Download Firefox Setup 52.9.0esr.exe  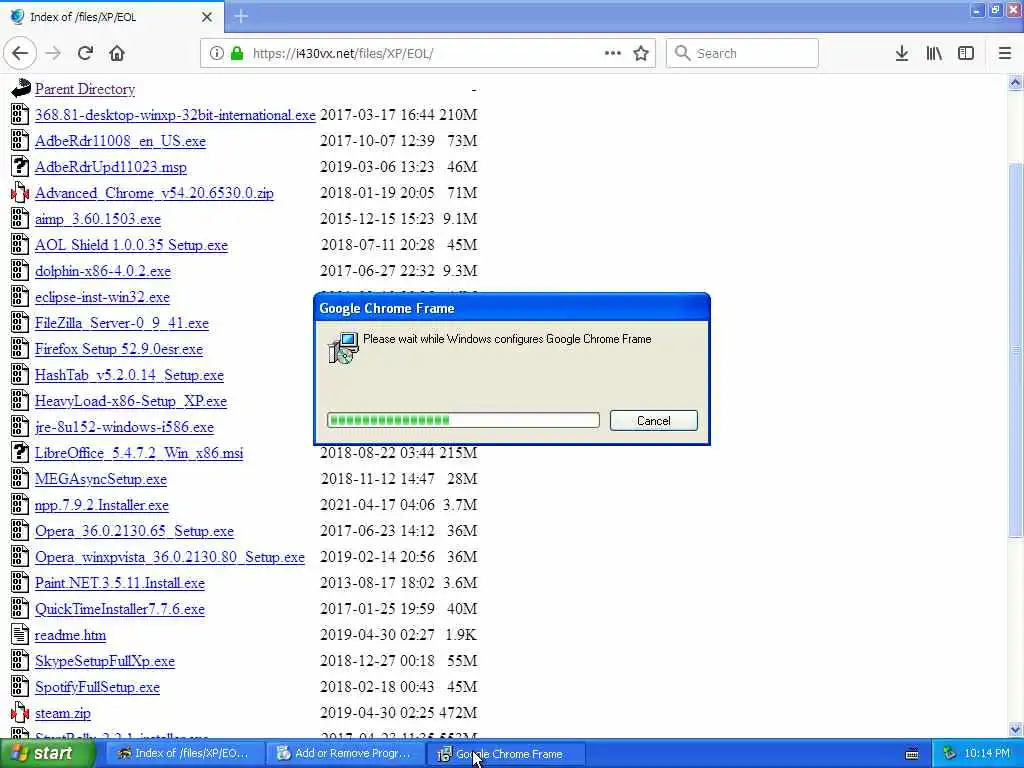coord(119,349)
